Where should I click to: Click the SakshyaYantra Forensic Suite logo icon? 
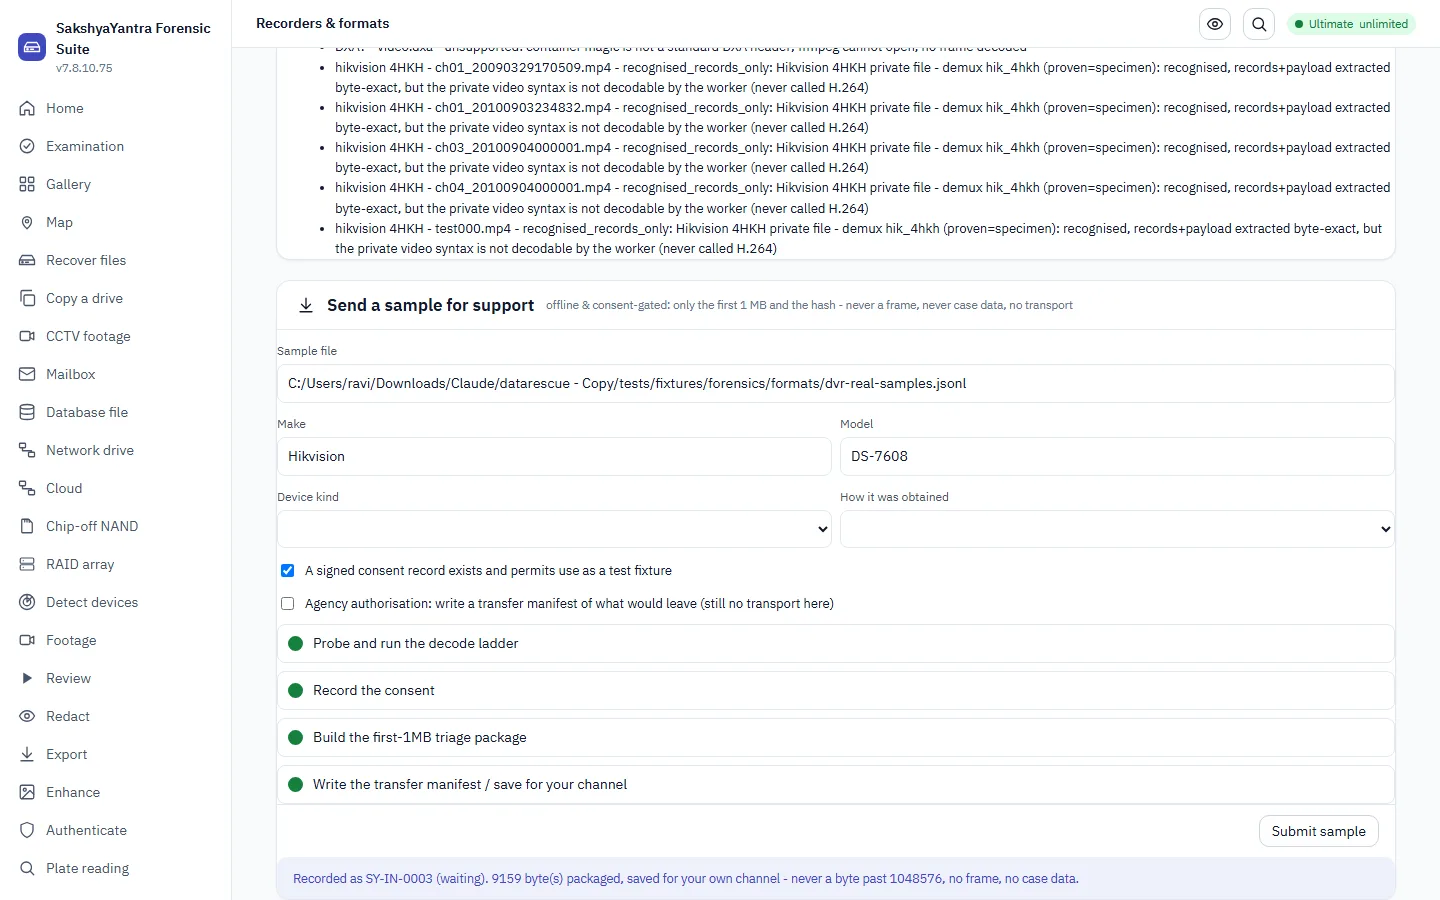[x=32, y=47]
